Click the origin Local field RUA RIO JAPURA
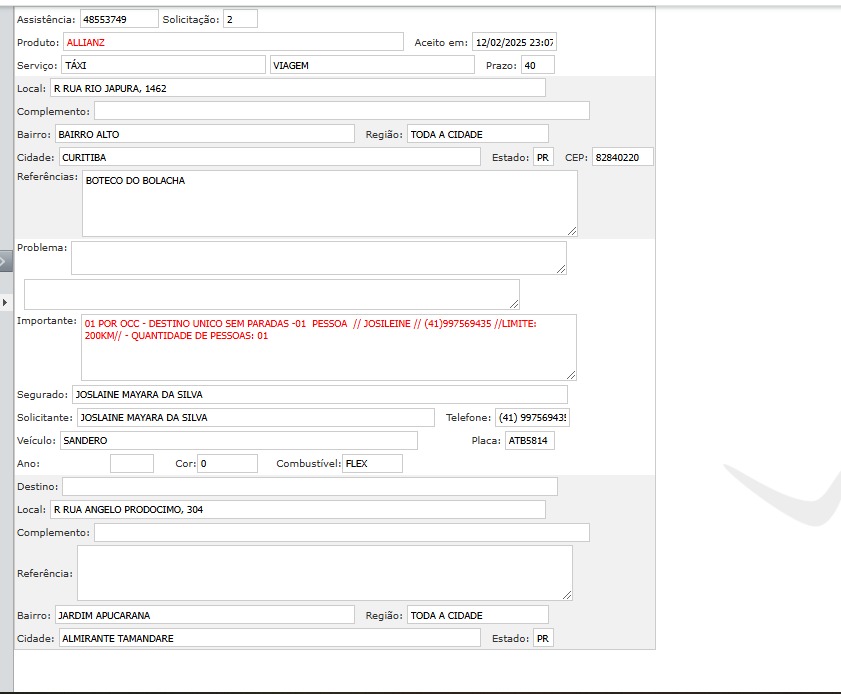Viewport: 841px width, 694px height. [x=298, y=88]
